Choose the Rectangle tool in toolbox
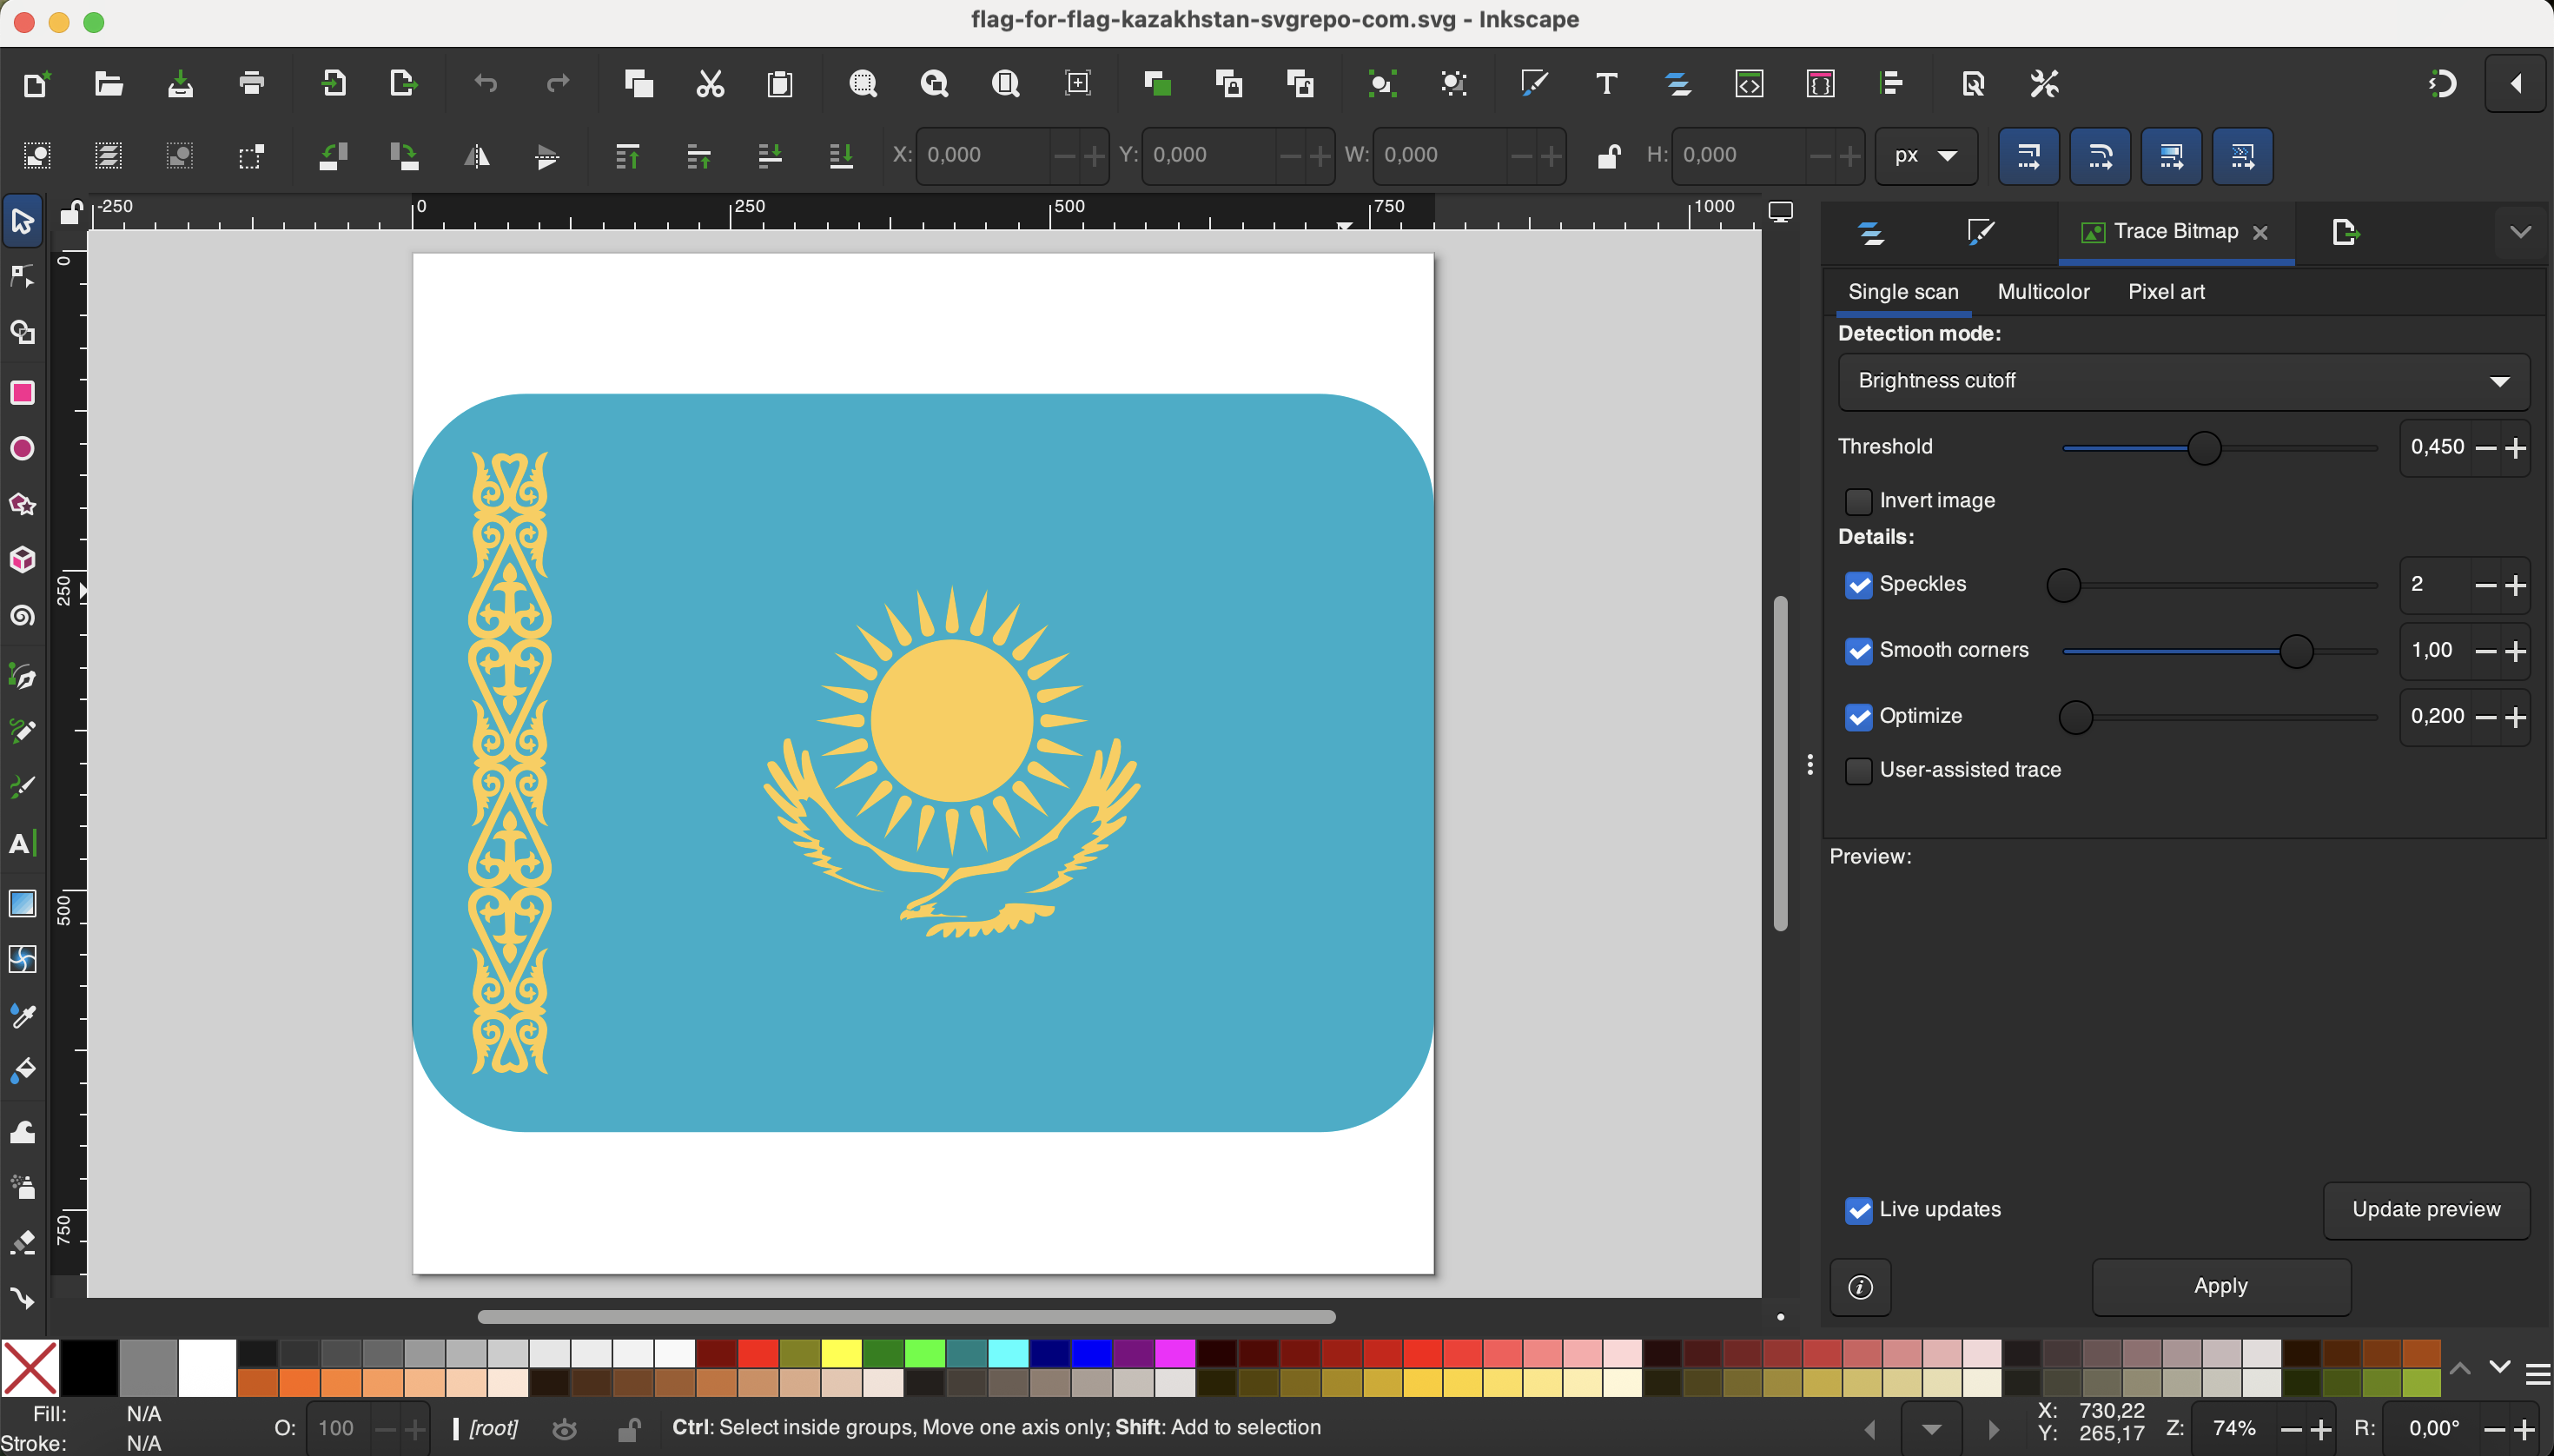The image size is (2554, 1456). tap(22, 392)
